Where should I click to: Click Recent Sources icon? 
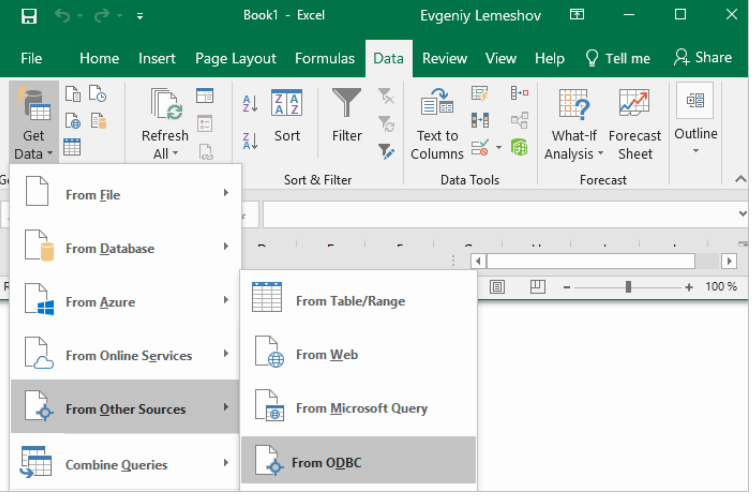(x=98, y=94)
